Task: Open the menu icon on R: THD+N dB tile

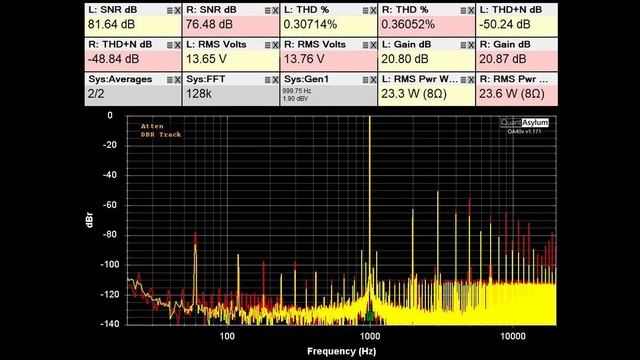Action: pyautogui.click(x=170, y=46)
